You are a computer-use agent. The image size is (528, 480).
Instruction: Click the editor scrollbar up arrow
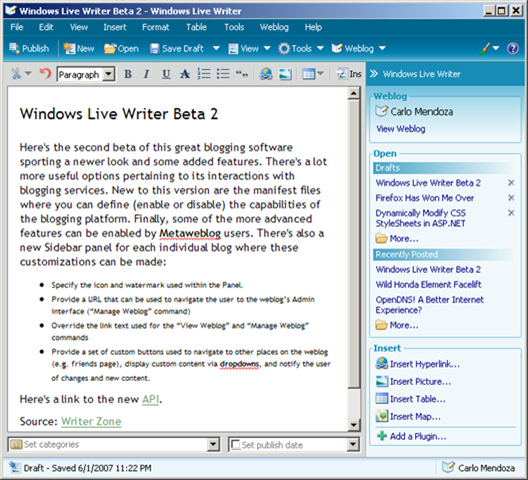click(x=354, y=93)
